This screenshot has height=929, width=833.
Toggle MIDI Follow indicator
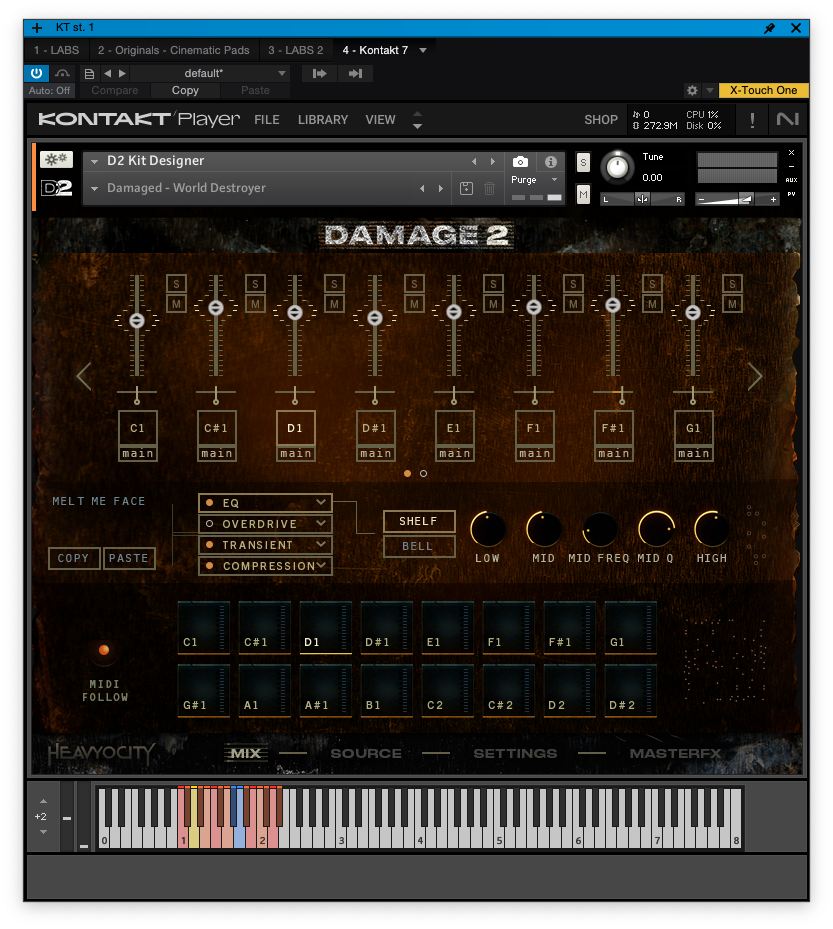(104, 650)
